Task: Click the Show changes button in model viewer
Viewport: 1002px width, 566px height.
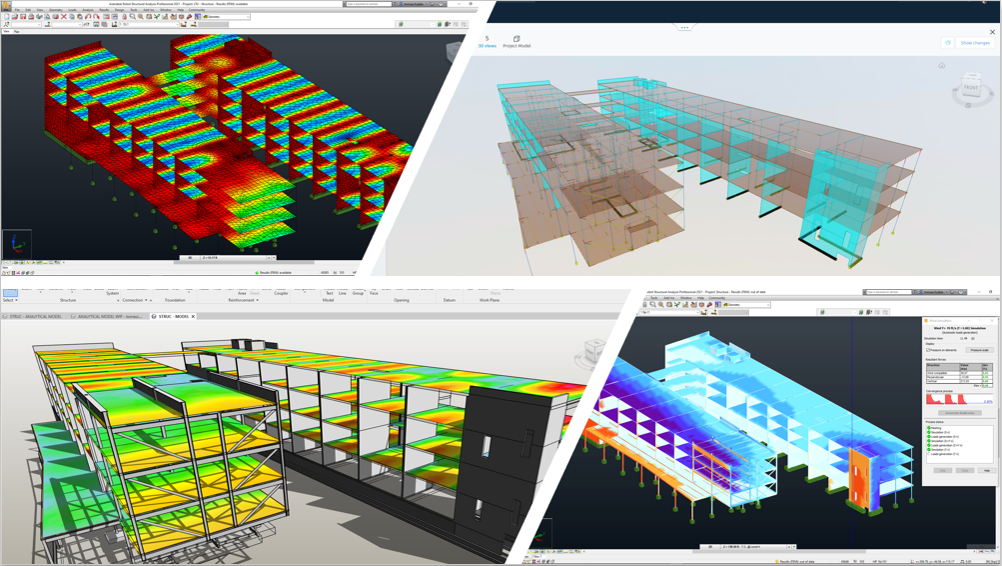Action: point(975,43)
